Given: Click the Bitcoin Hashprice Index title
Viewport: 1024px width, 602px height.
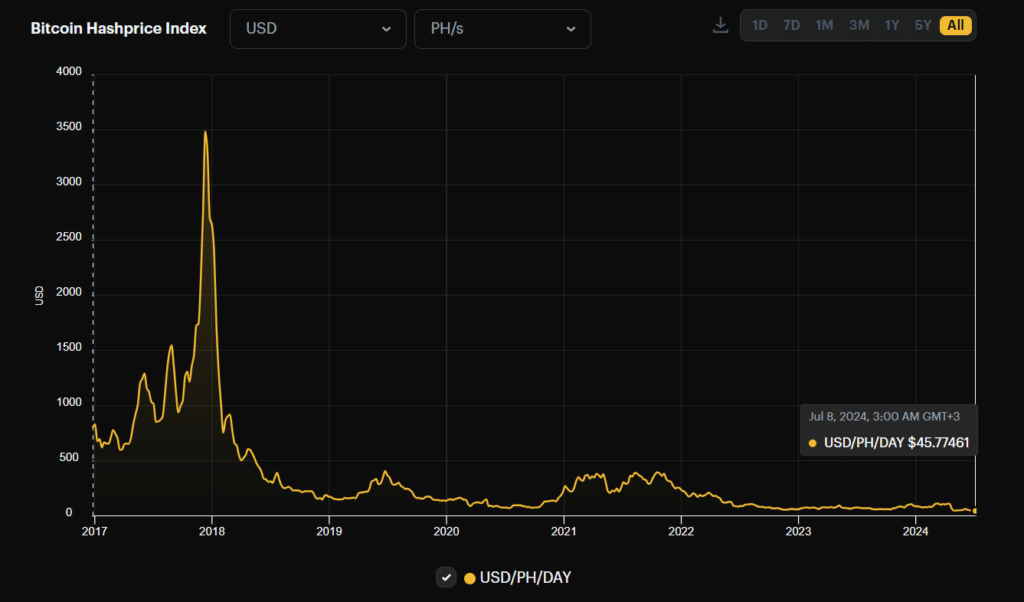Looking at the screenshot, I should [119, 29].
